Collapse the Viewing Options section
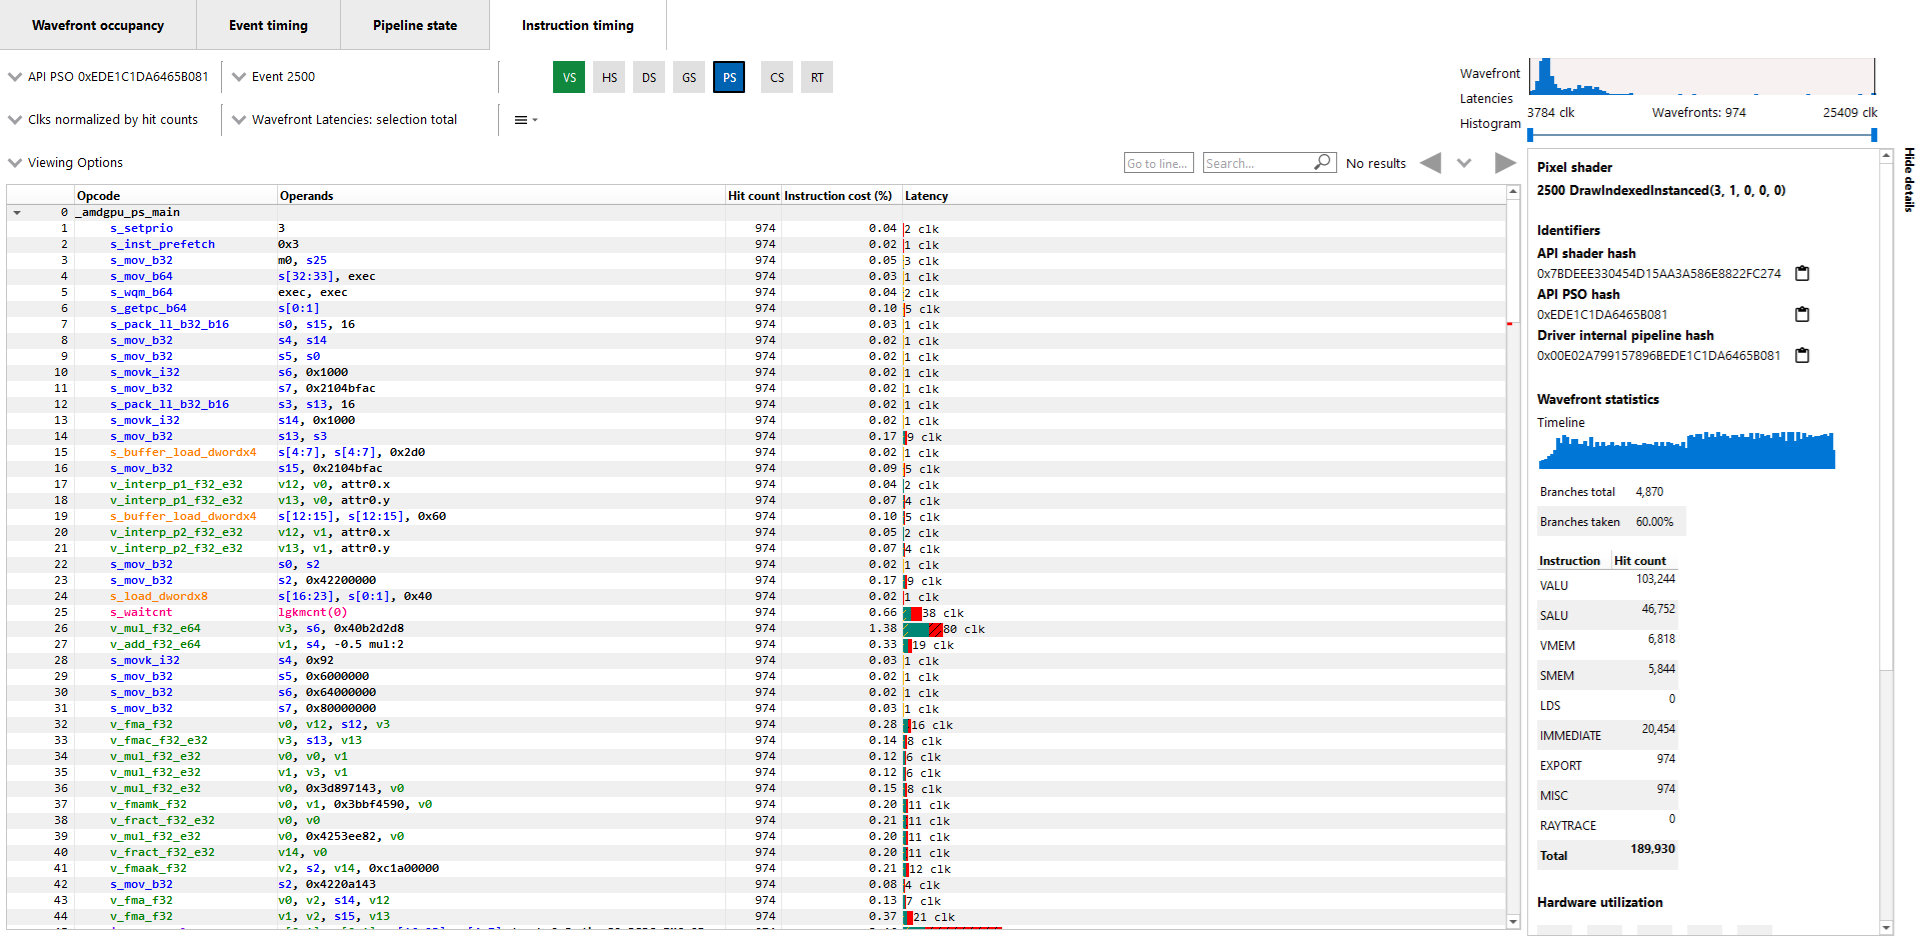This screenshot has height=936, width=1920. click(14, 162)
